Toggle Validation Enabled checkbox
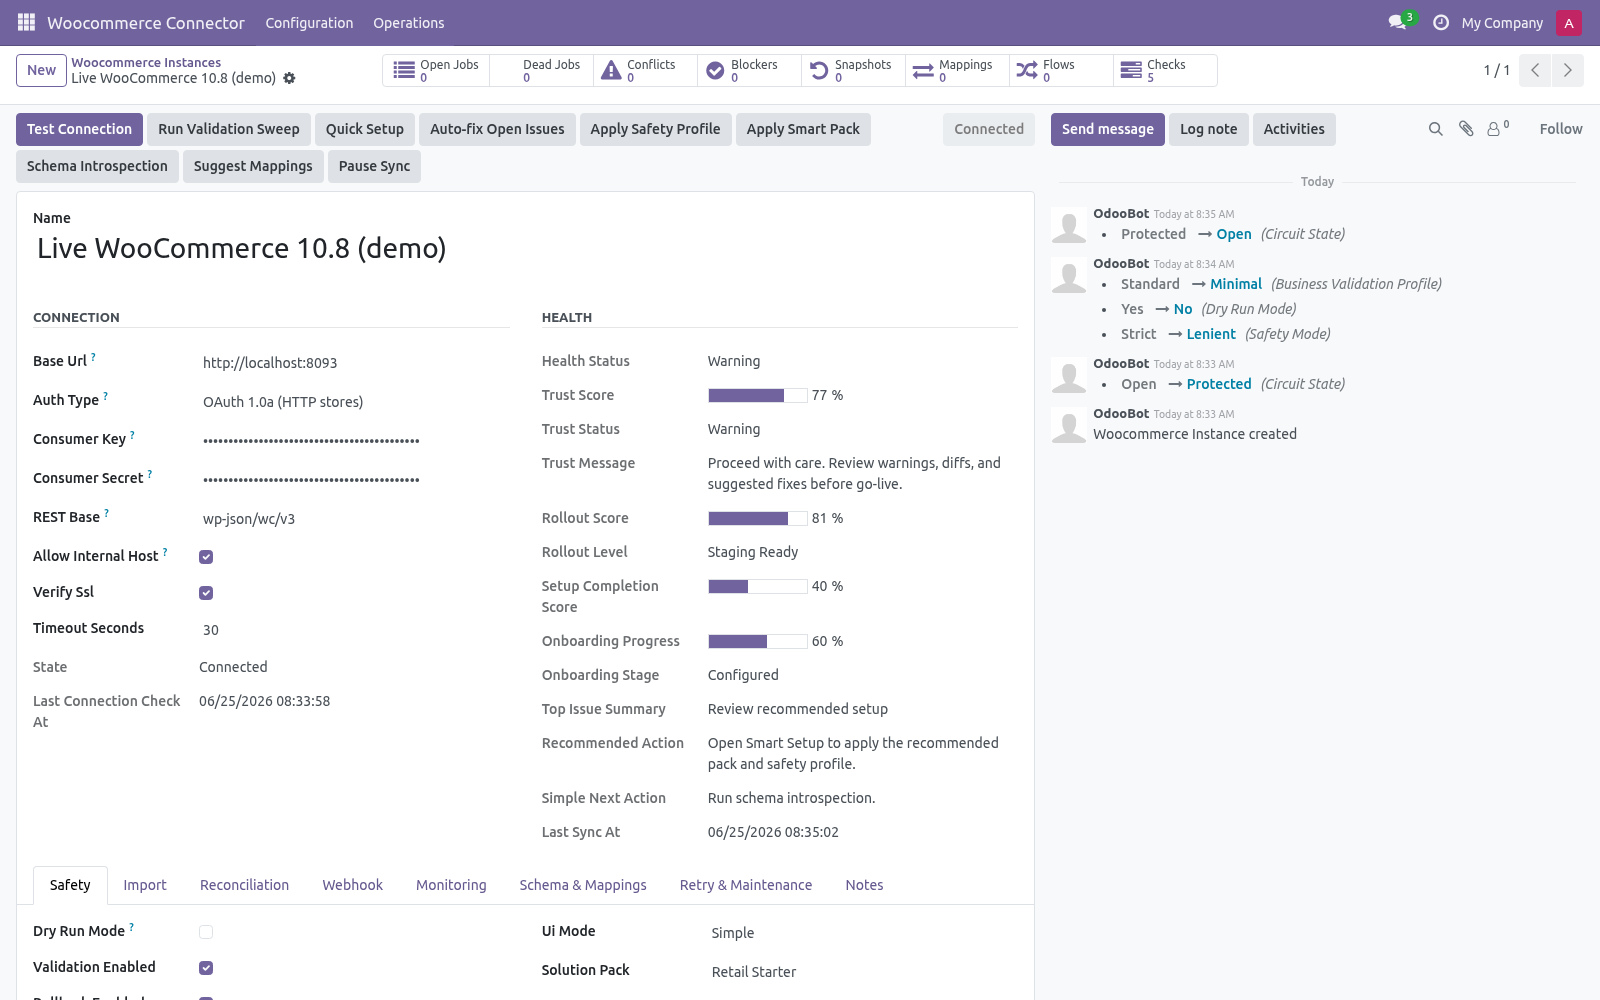The image size is (1600, 1000). point(206,968)
